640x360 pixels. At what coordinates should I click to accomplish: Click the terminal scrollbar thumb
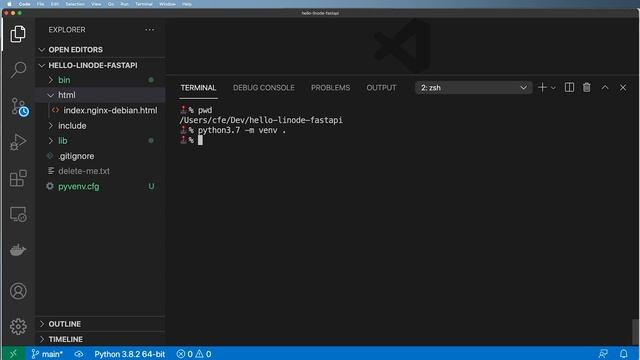[x=635, y=331]
